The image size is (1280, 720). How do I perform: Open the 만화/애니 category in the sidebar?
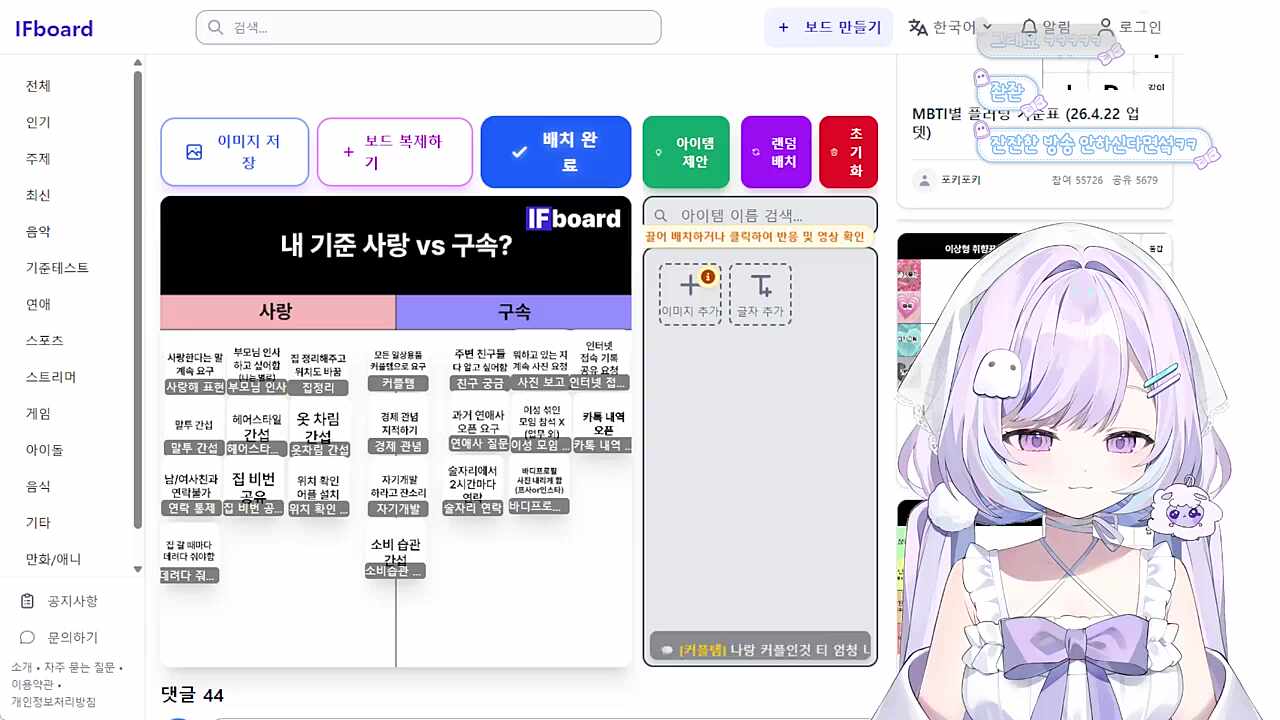[54, 559]
